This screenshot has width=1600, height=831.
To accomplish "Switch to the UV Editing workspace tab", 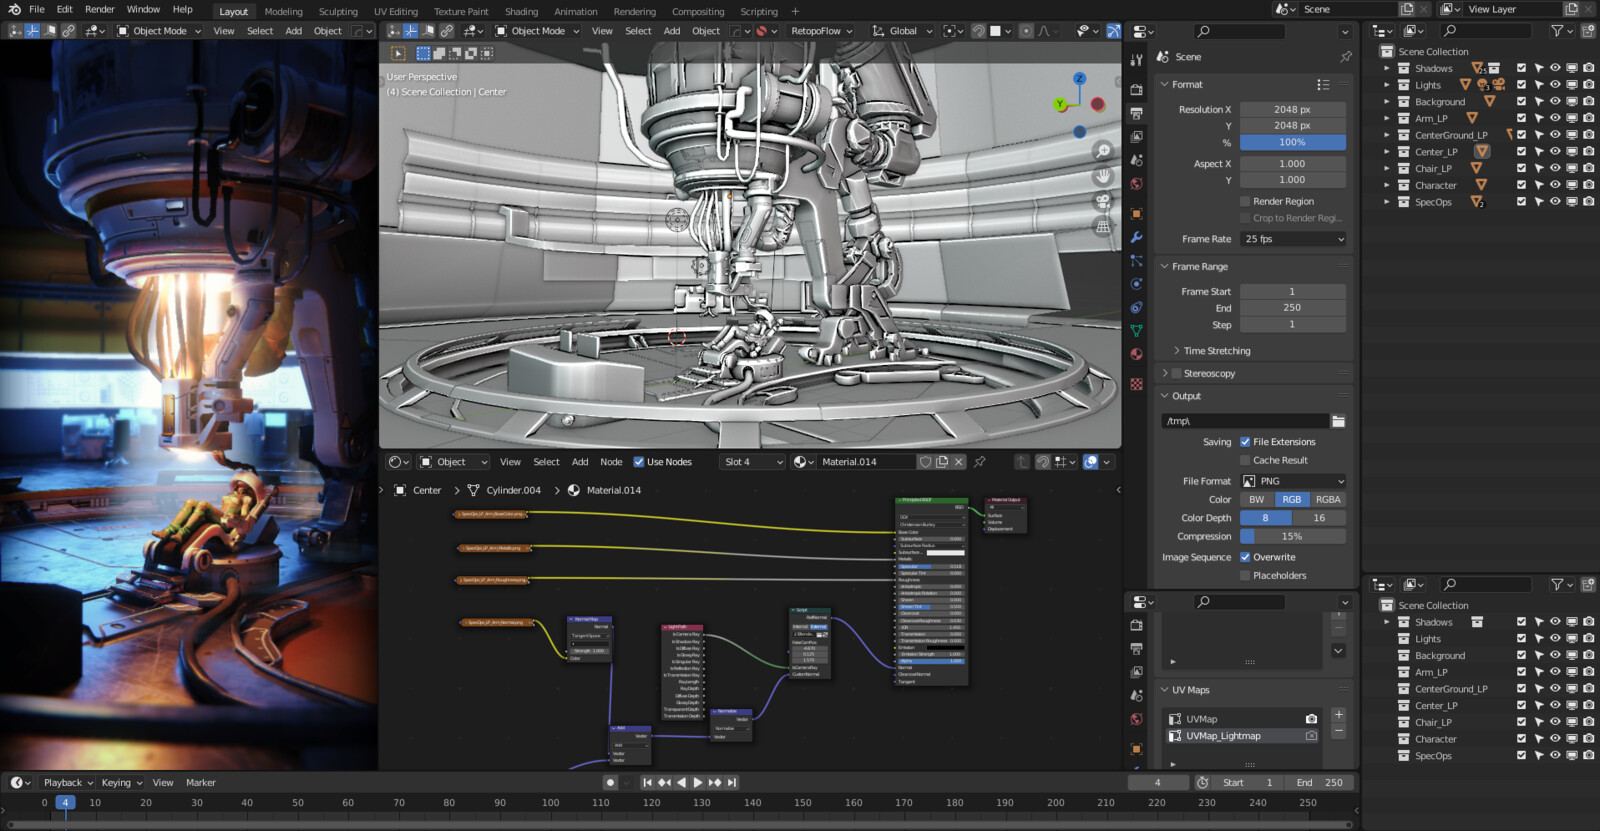I will [x=396, y=12].
